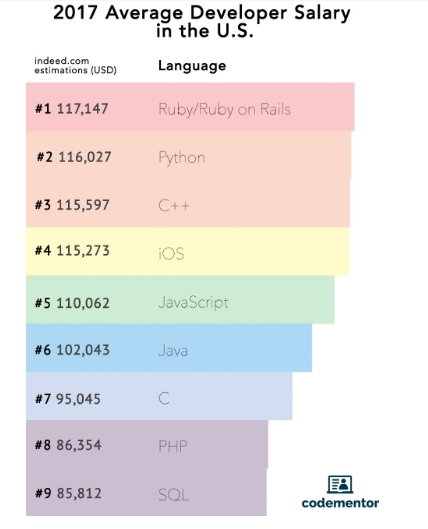Select the pink Ruby/Ruby on Rails bar
The height and width of the screenshot is (529, 428).
pos(190,107)
